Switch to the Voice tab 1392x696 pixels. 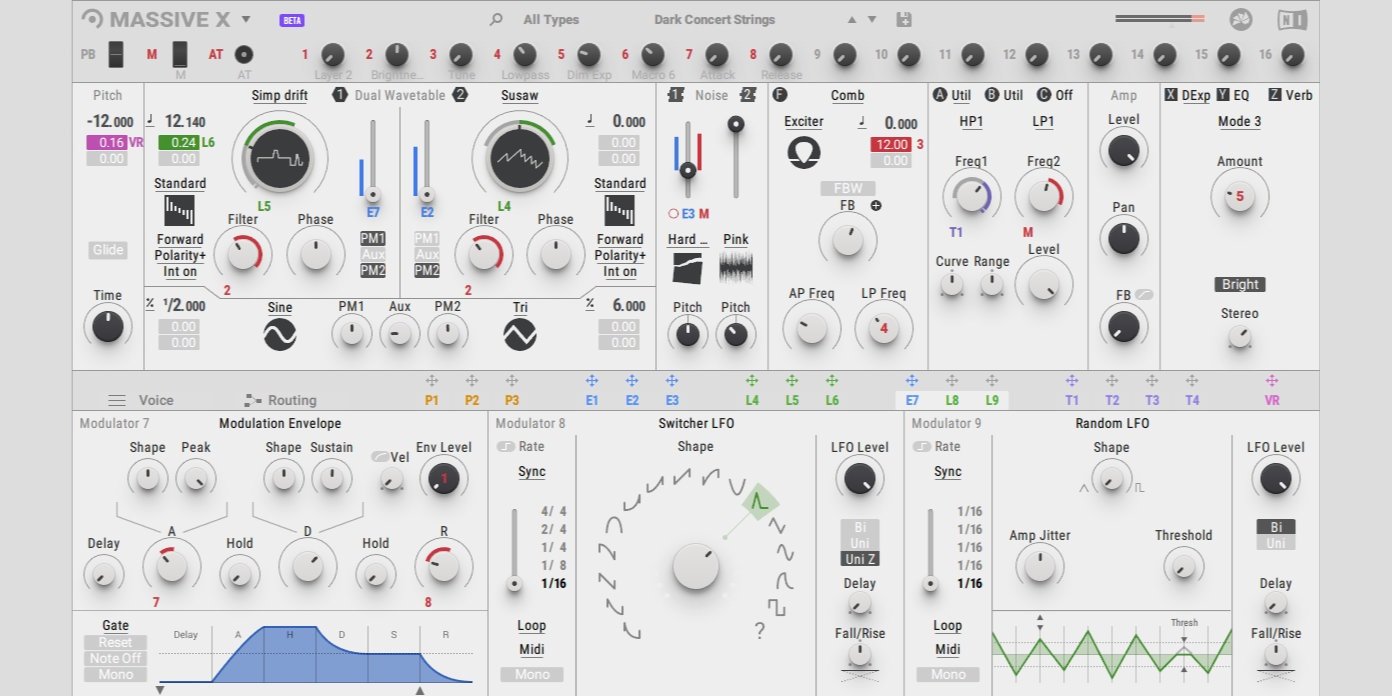[156, 400]
